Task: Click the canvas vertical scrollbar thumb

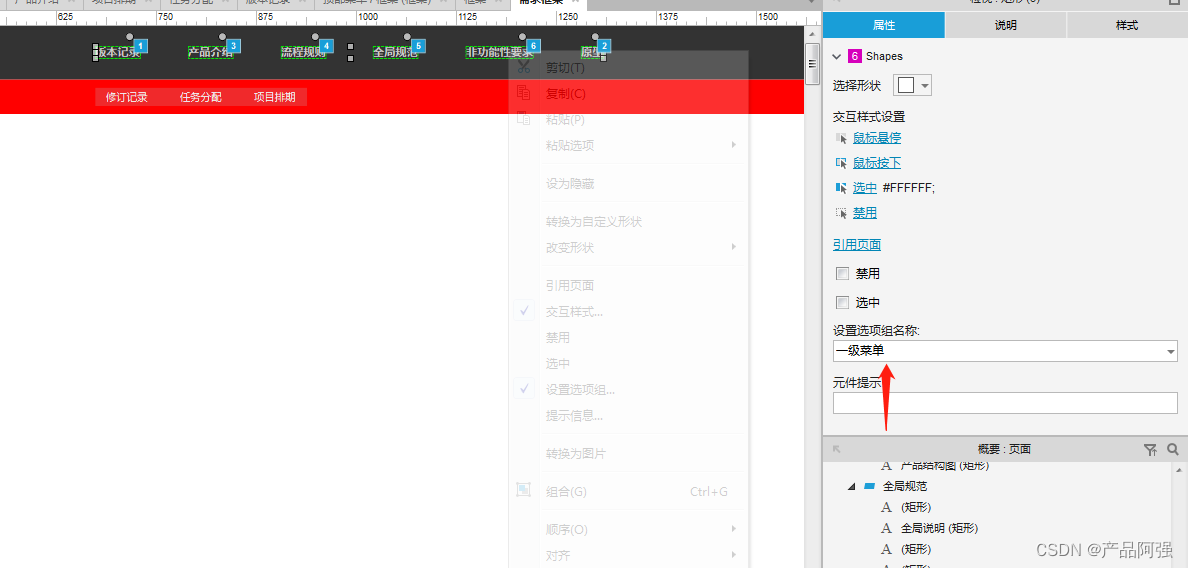Action: pyautogui.click(x=812, y=64)
